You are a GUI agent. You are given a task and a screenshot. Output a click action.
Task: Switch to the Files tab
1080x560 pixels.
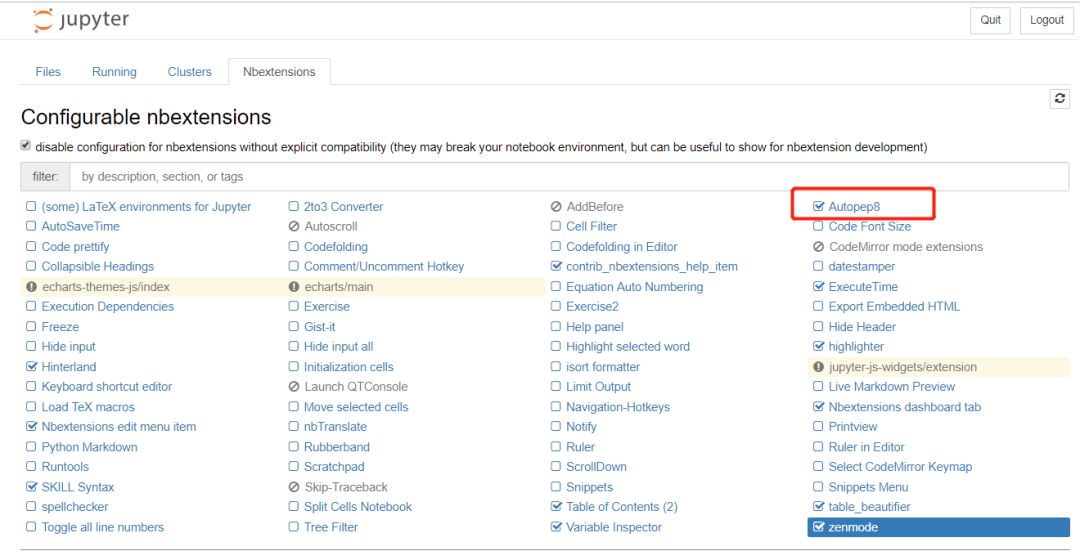[48, 72]
